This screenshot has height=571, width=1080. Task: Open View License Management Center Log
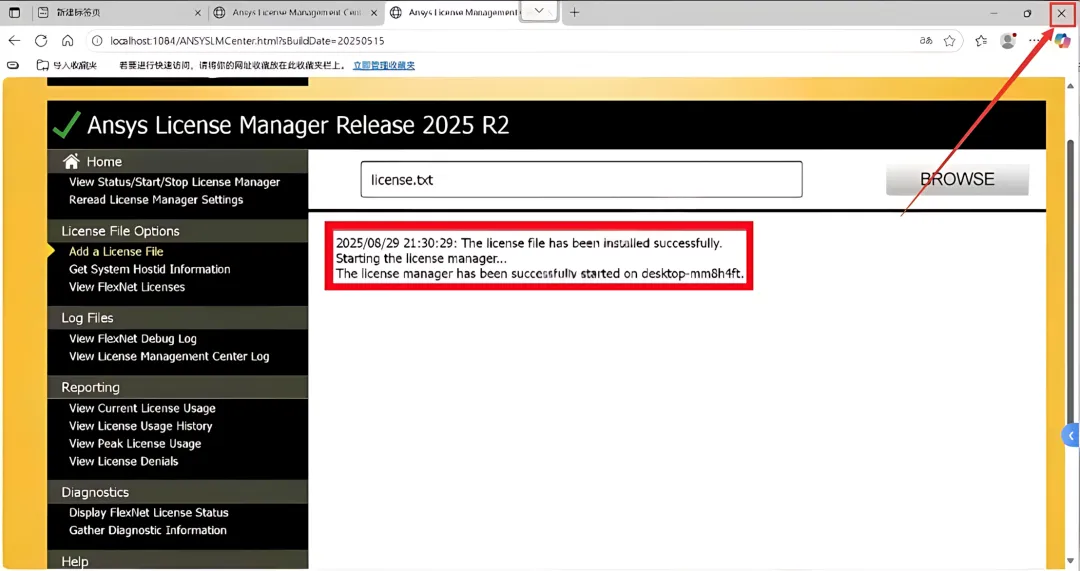169,356
